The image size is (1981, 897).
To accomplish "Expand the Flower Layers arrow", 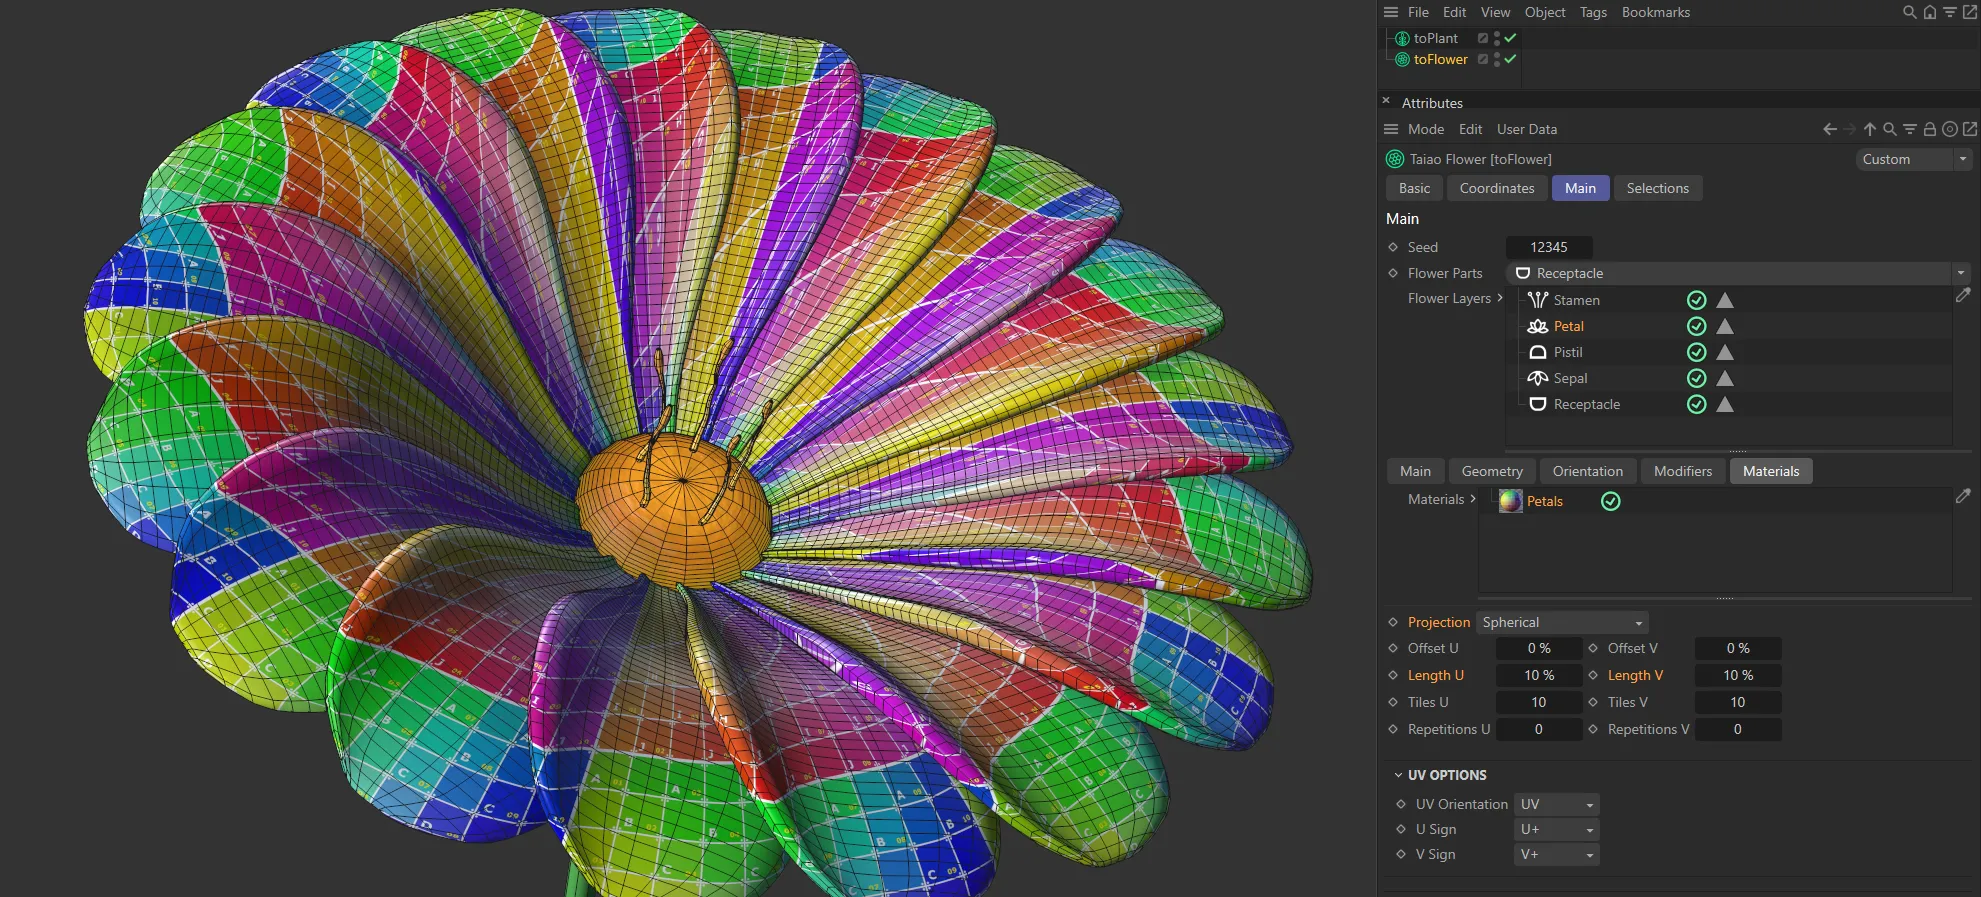I will click(x=1500, y=298).
